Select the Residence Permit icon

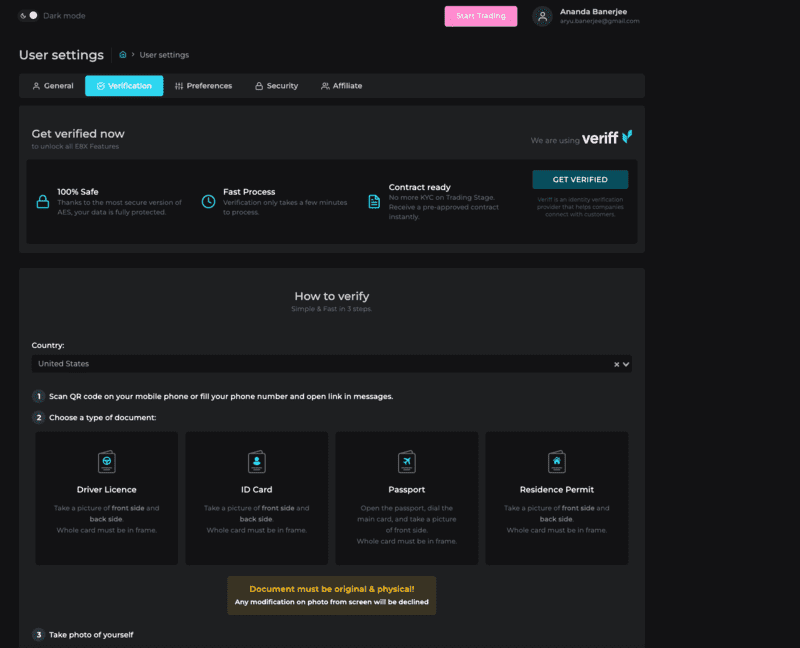(557, 462)
